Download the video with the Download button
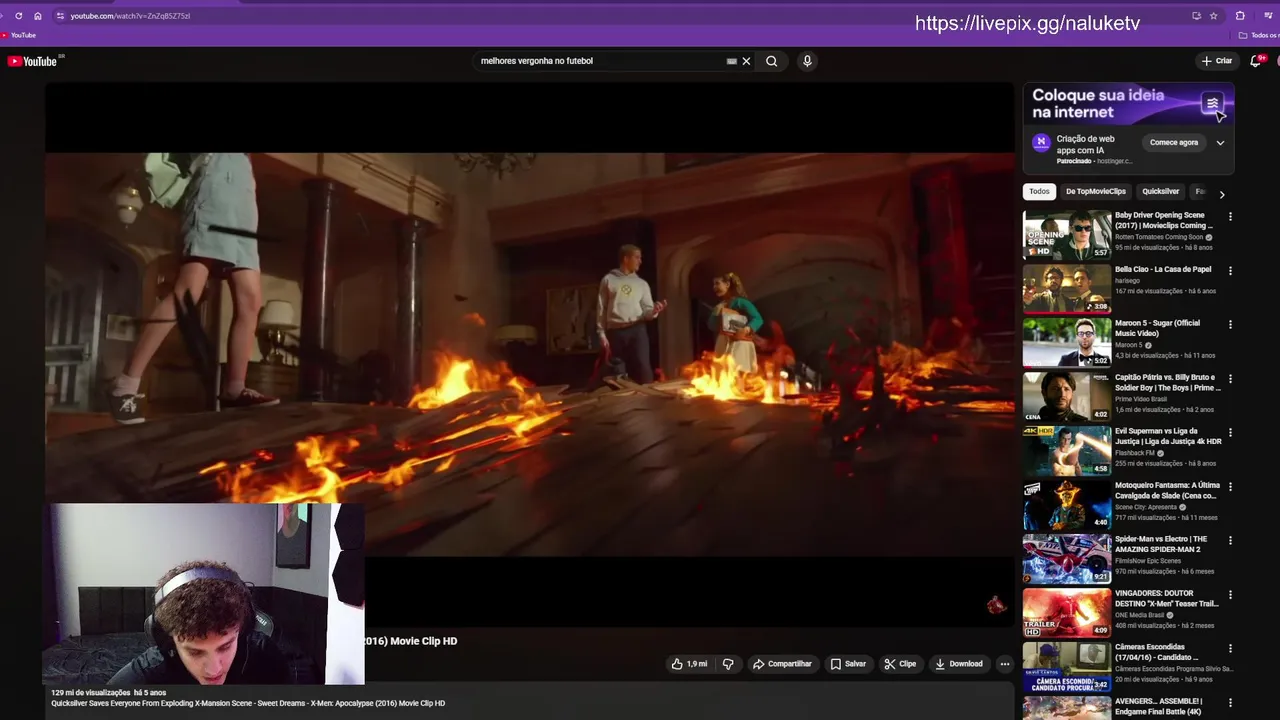Image resolution: width=1280 pixels, height=720 pixels. coord(959,664)
